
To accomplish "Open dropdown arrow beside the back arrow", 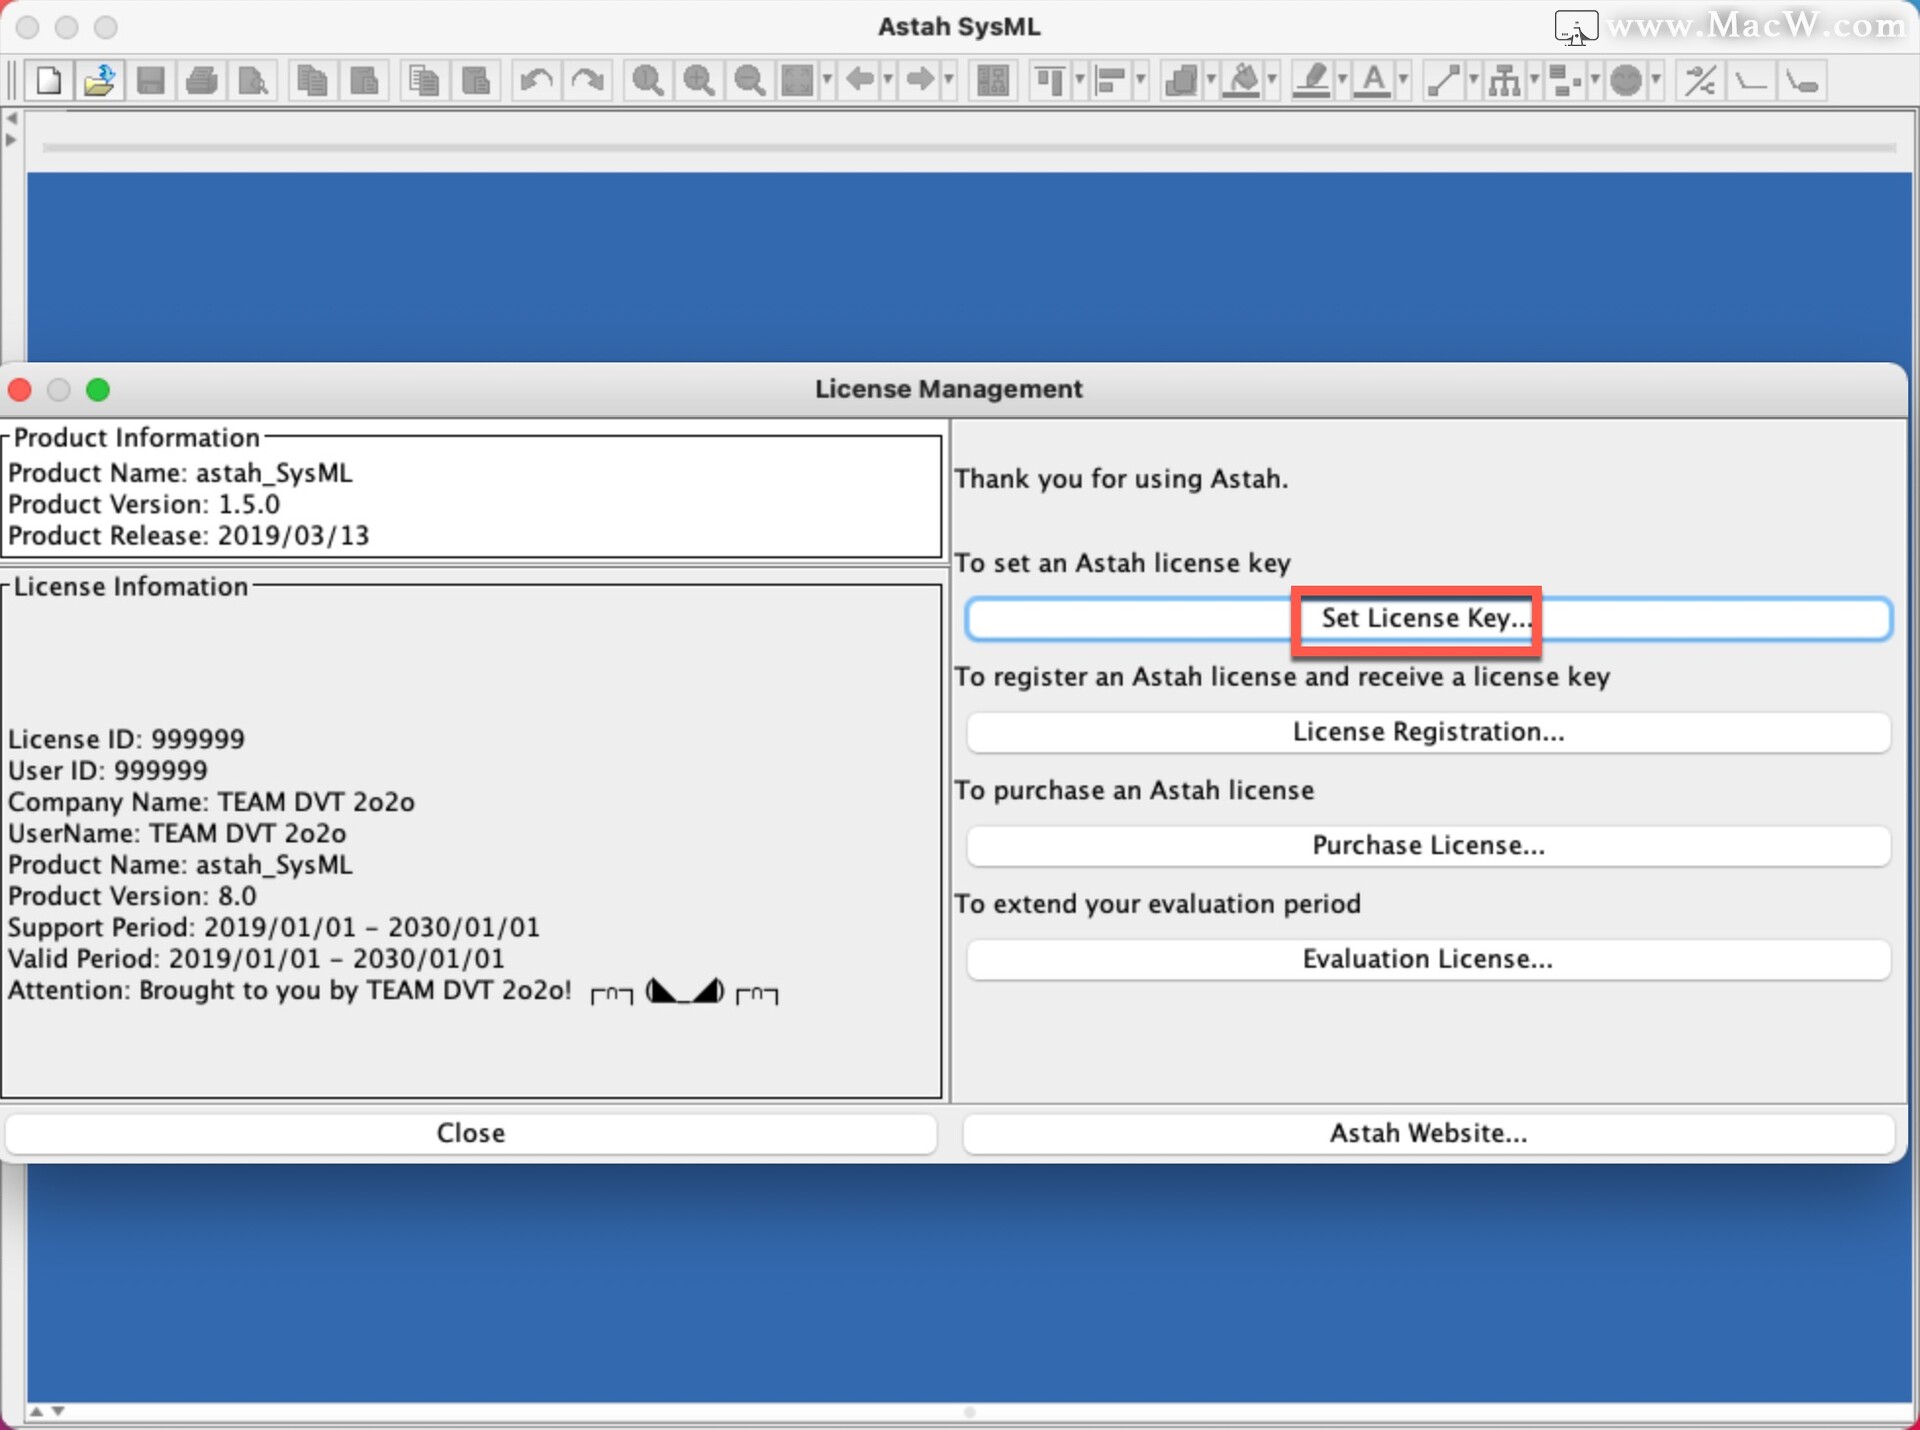I will 888,80.
